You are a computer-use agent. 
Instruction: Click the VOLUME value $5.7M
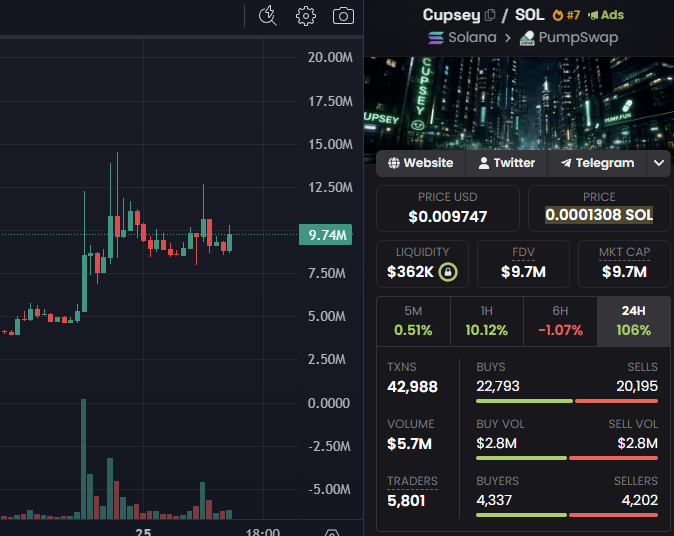click(x=409, y=444)
